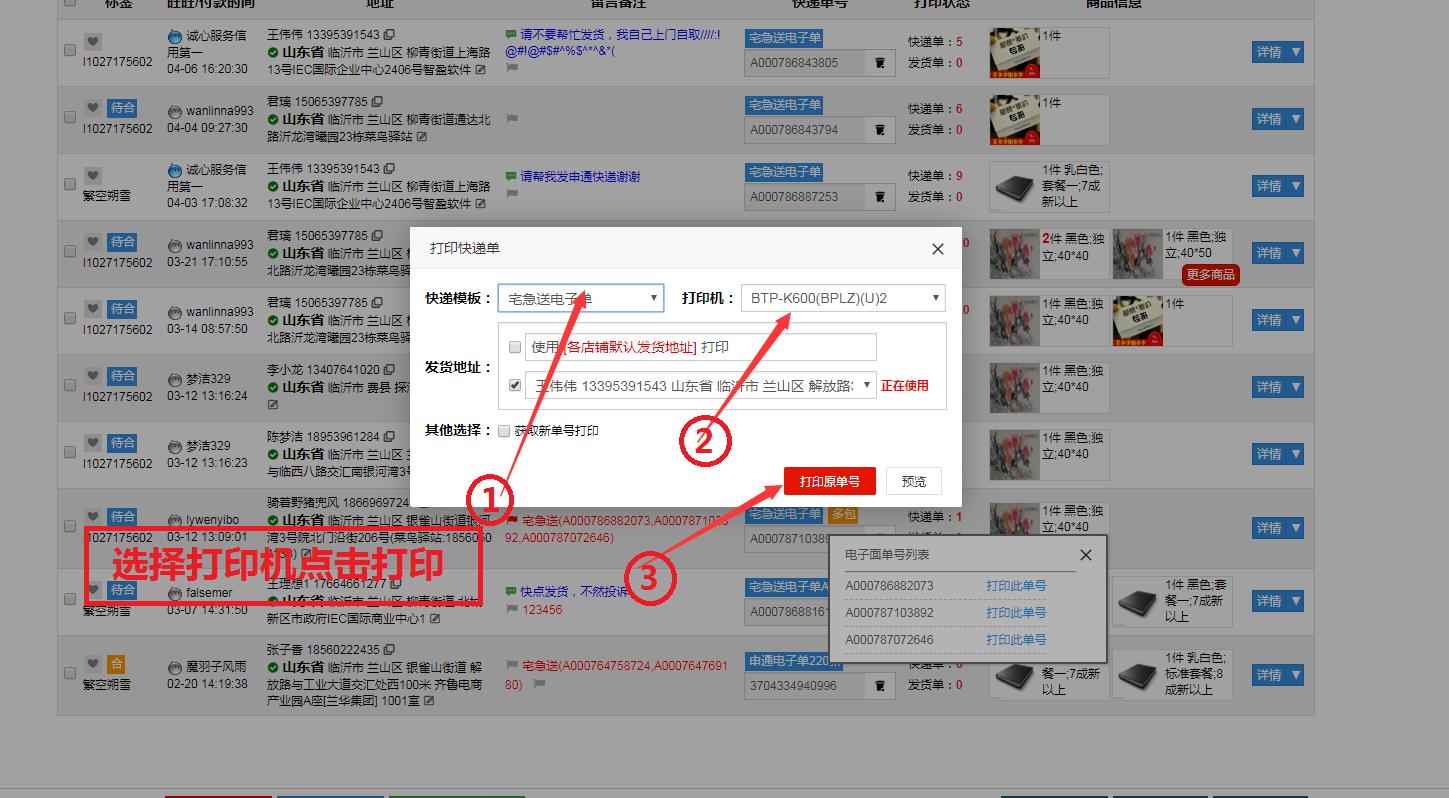The width and height of the screenshot is (1449, 798).
Task: Click the wangwang avatar beside 魔羽子风雨
Action: coord(175,667)
